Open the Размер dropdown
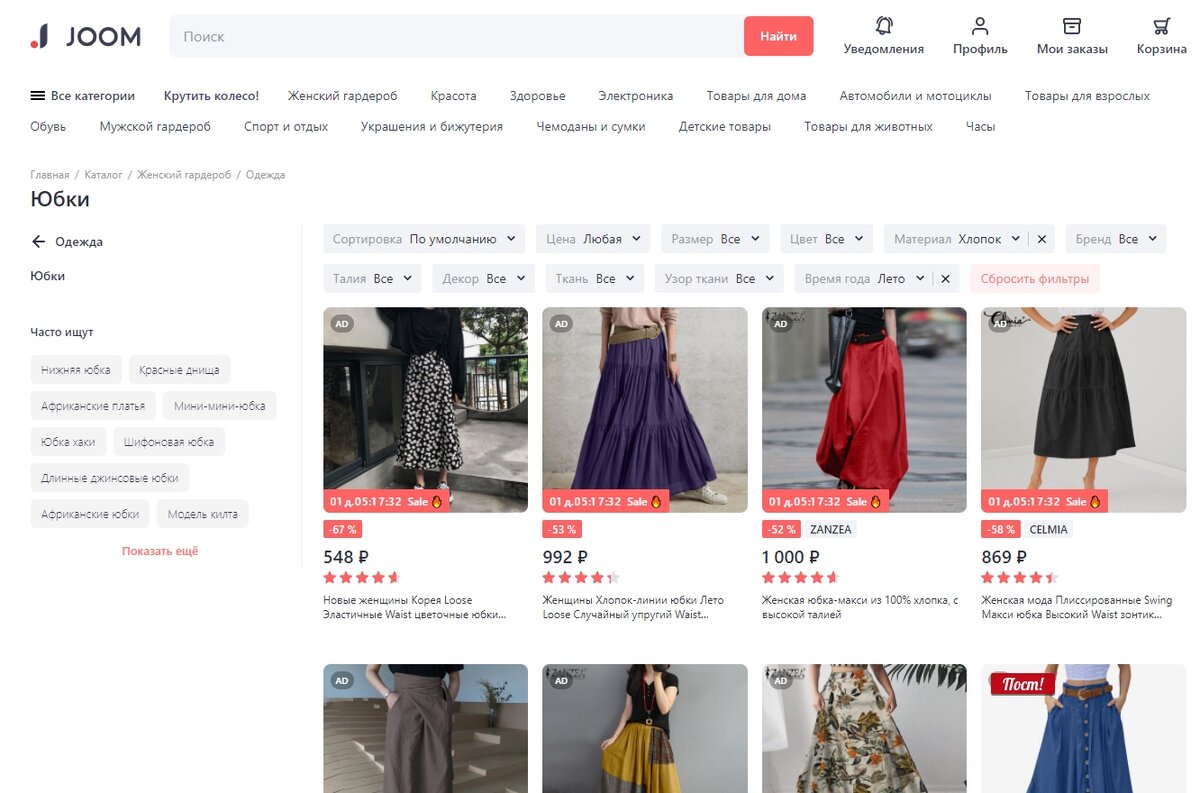 (715, 239)
